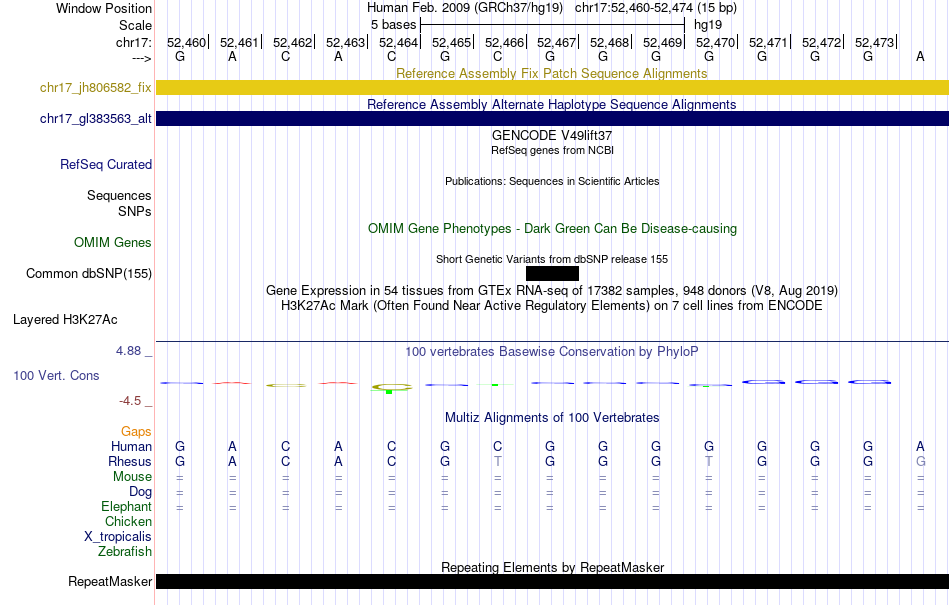Click the Sequences track label
The height and width of the screenshot is (605, 950).
coord(119,195)
